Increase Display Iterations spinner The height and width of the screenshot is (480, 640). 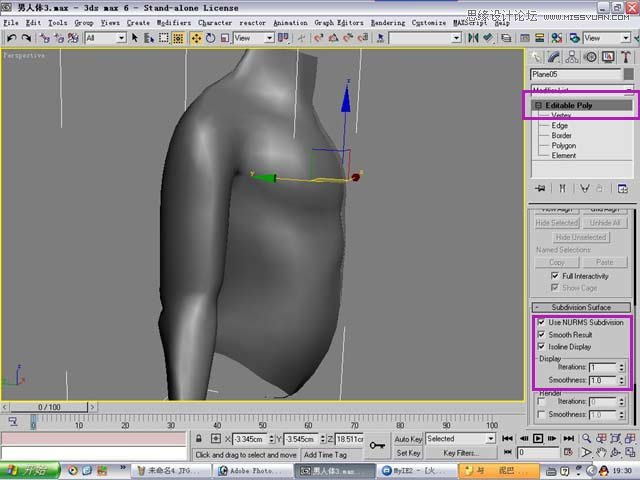click(x=622, y=365)
